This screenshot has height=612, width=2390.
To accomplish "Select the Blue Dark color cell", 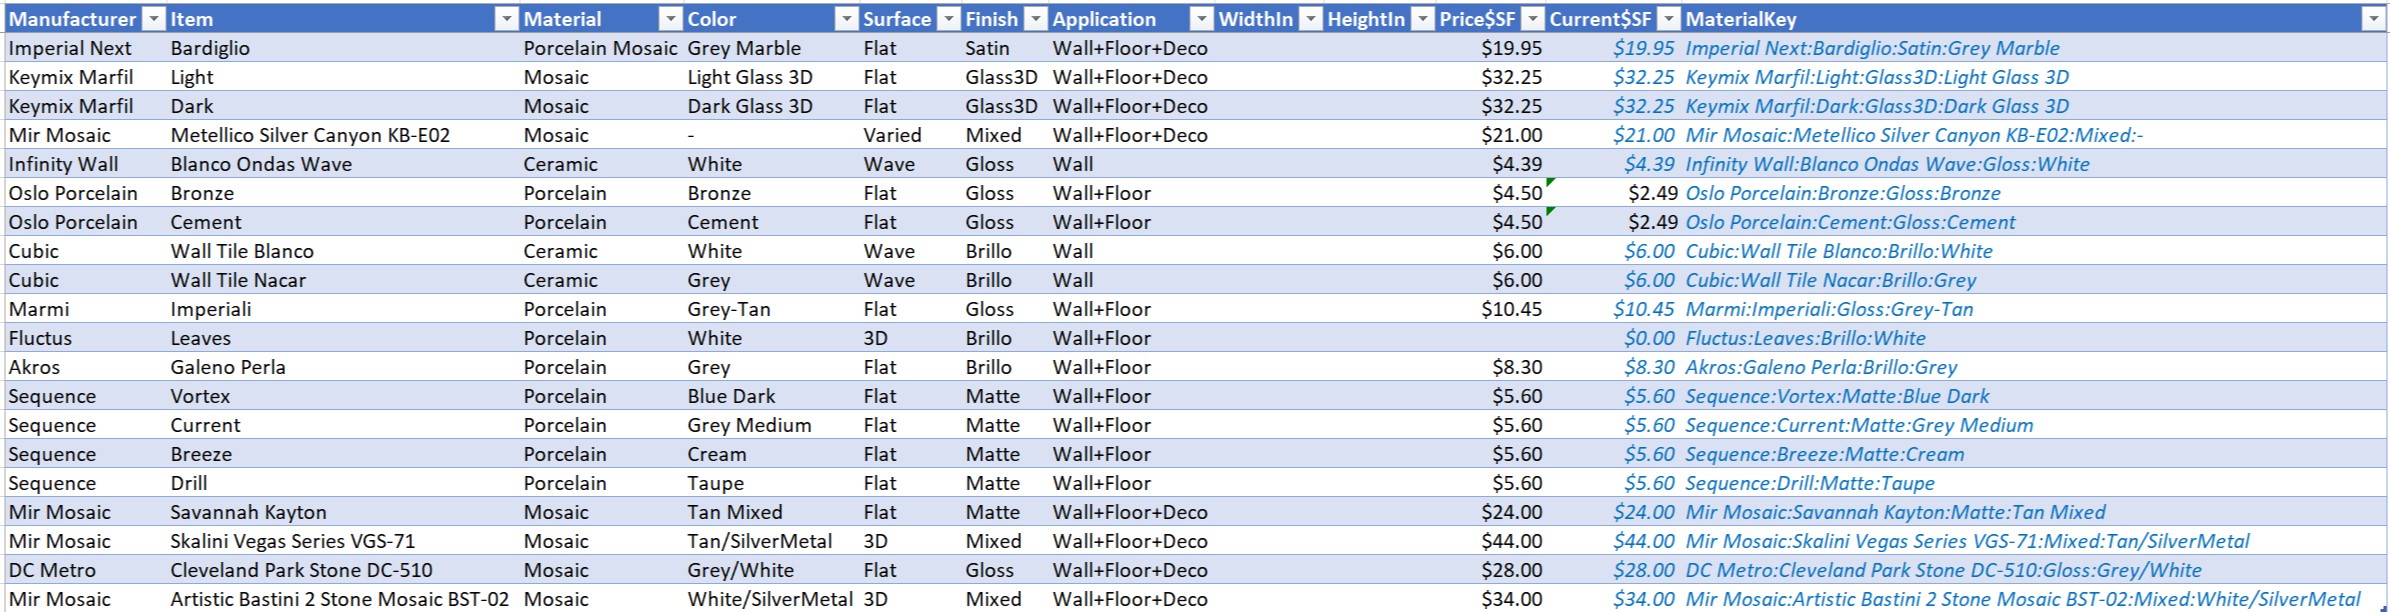I will pyautogui.click(x=771, y=396).
